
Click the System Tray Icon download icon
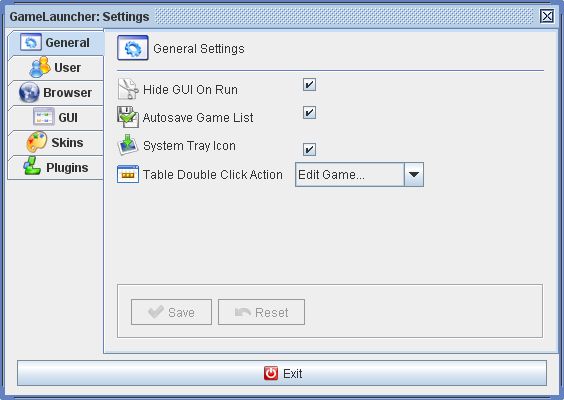[128, 145]
